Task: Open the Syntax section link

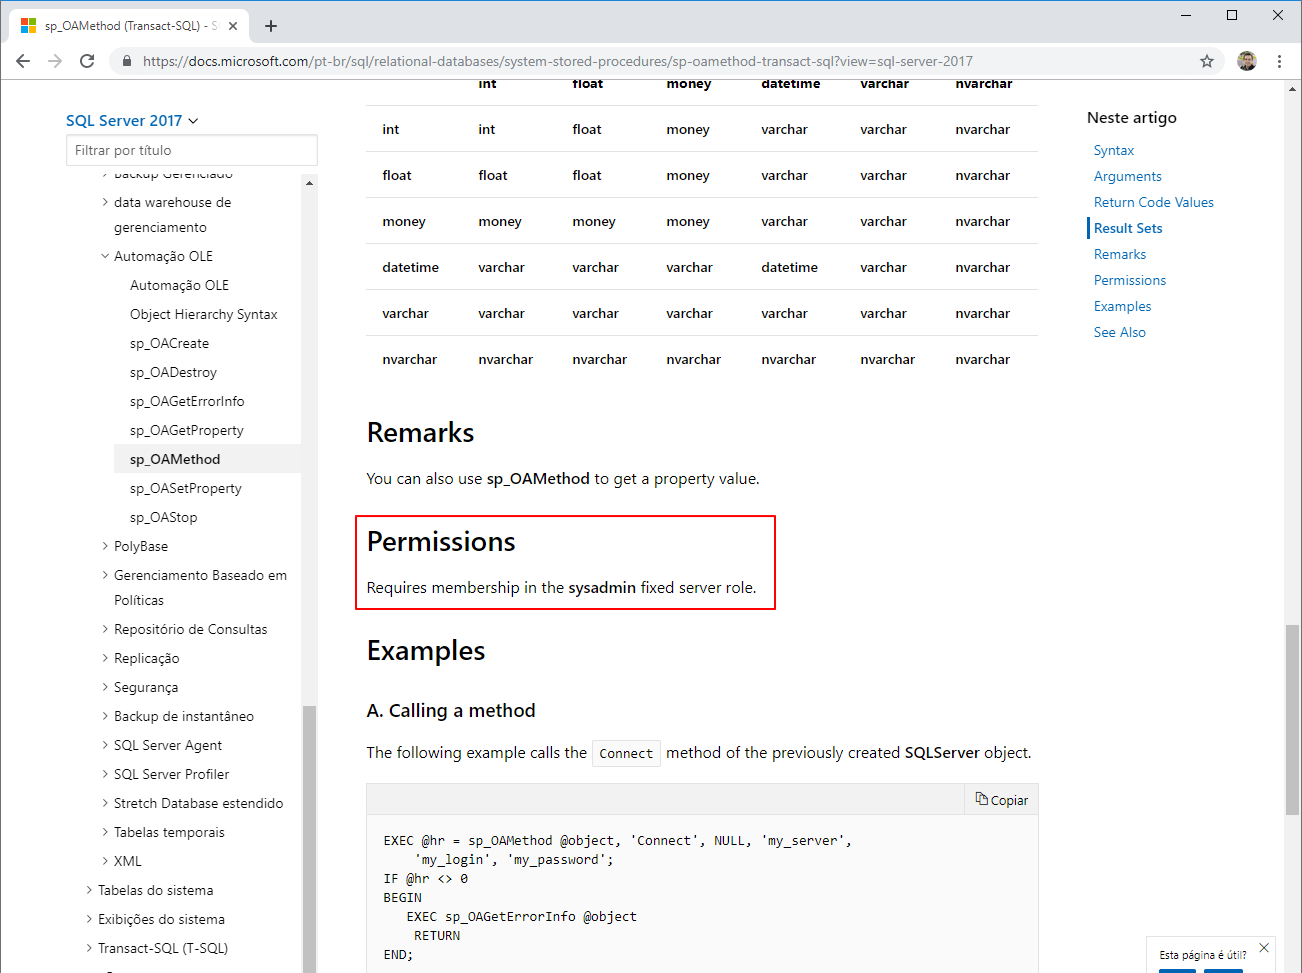Action: (x=1113, y=150)
